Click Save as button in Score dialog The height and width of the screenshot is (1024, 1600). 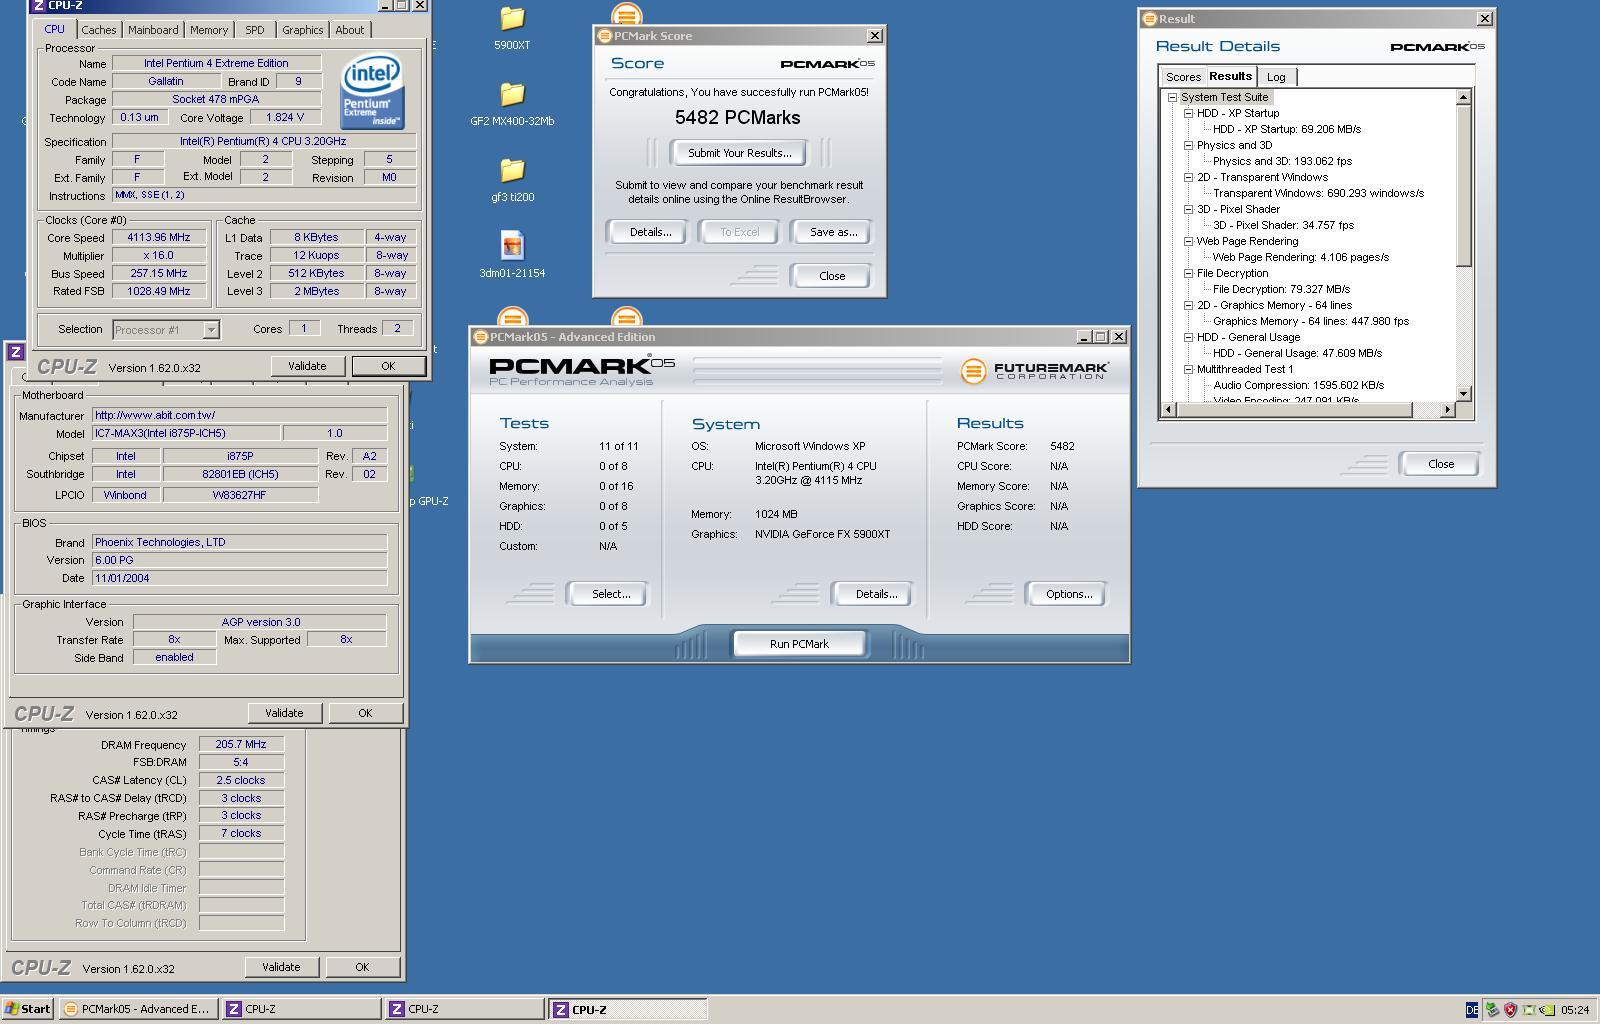[x=833, y=232]
